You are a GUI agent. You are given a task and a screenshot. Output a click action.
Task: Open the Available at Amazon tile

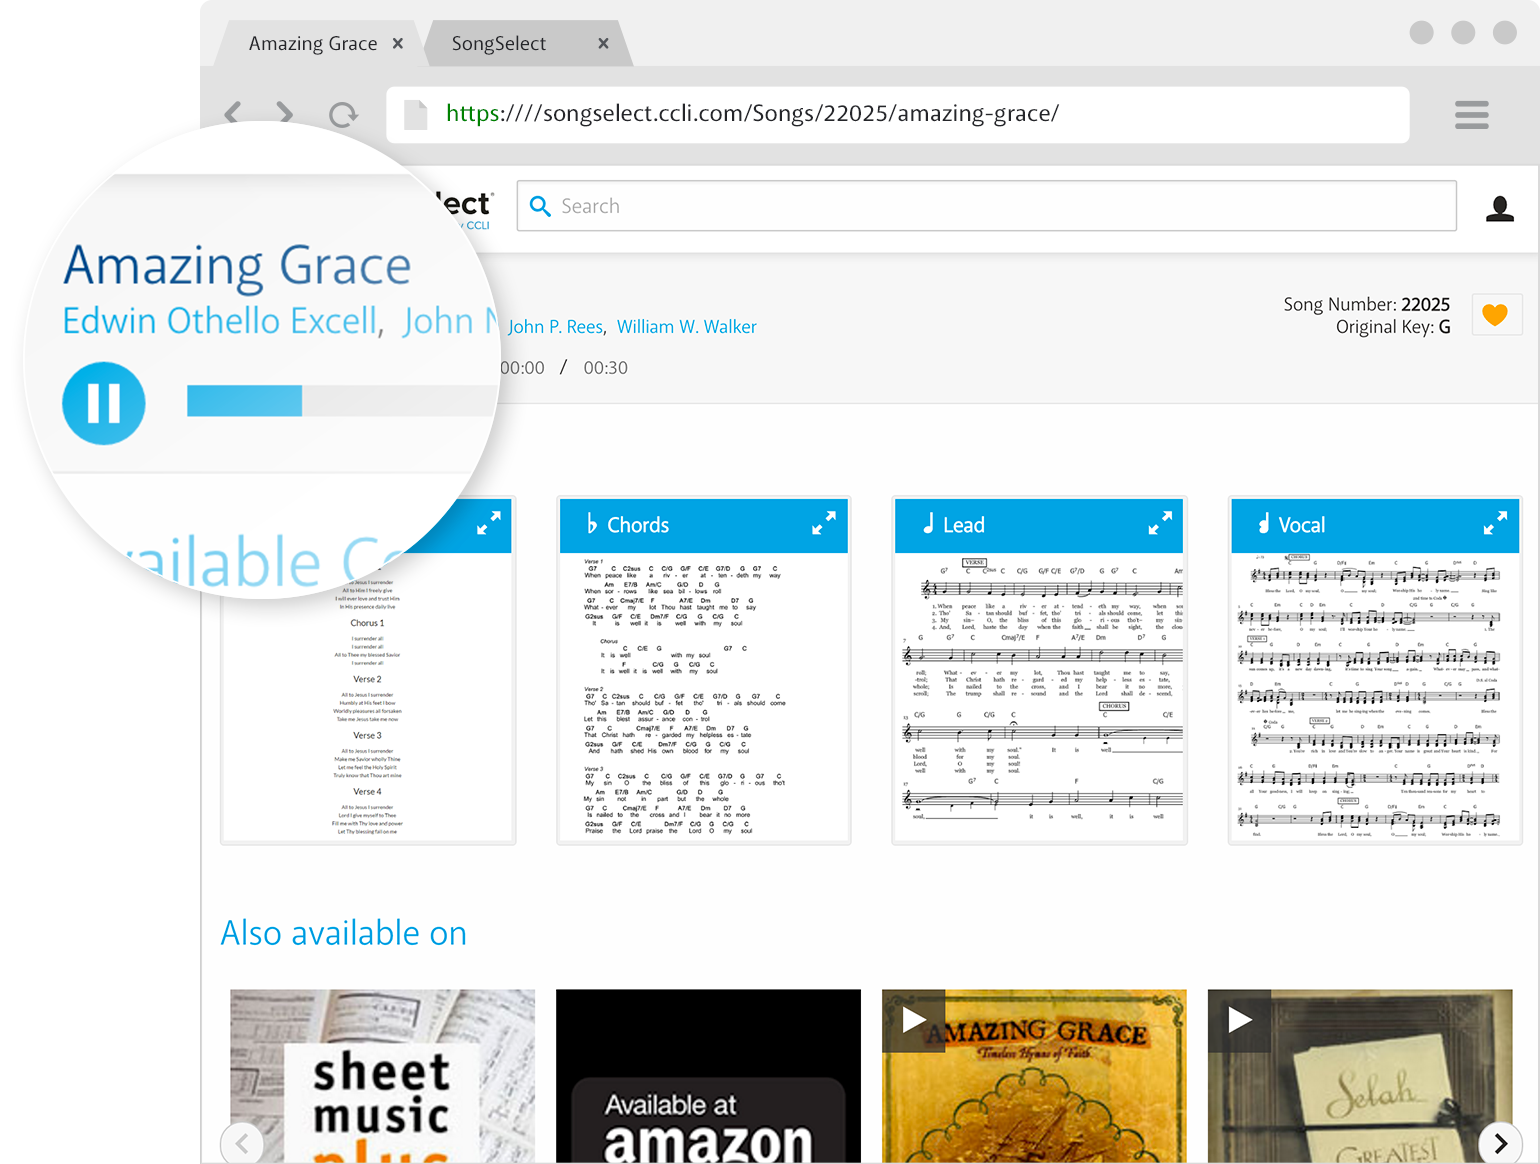(708, 1076)
